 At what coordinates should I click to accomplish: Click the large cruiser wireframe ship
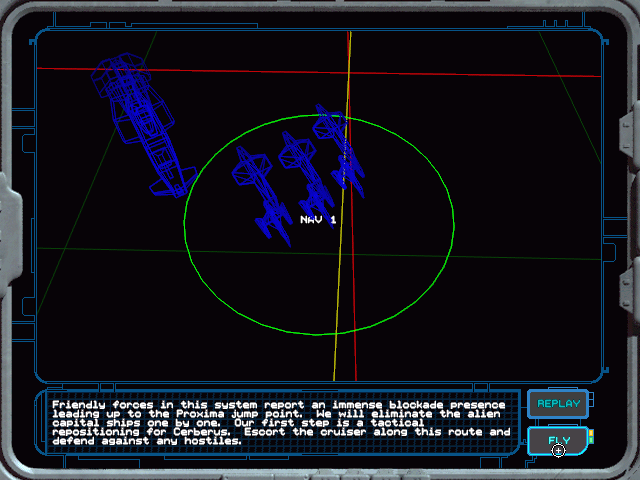(x=143, y=124)
